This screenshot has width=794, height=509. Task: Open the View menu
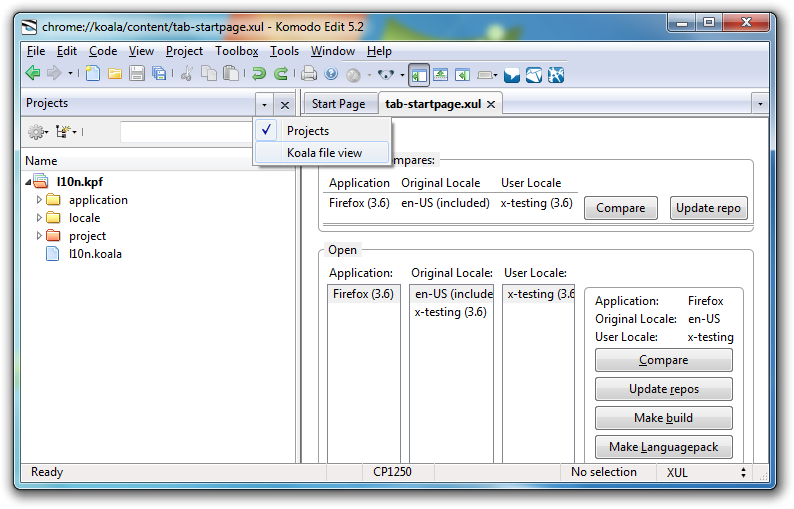(141, 51)
